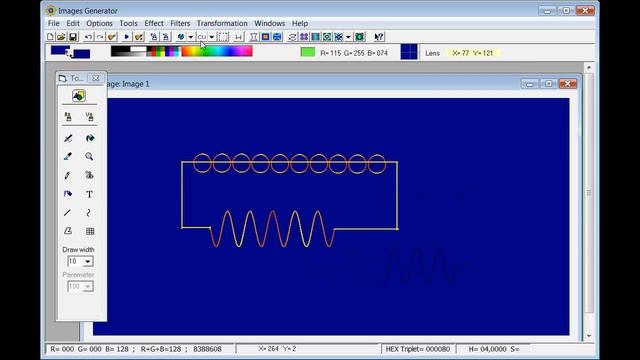Click the vertical scrollbar down arrow
Screen dimensions: 640x360
pyautogui.click(x=589, y=336)
